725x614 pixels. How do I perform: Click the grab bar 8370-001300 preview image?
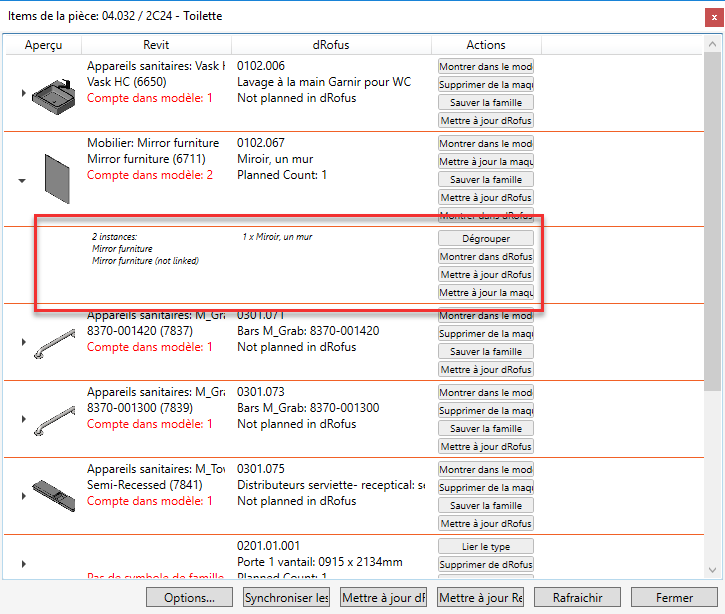(x=53, y=420)
